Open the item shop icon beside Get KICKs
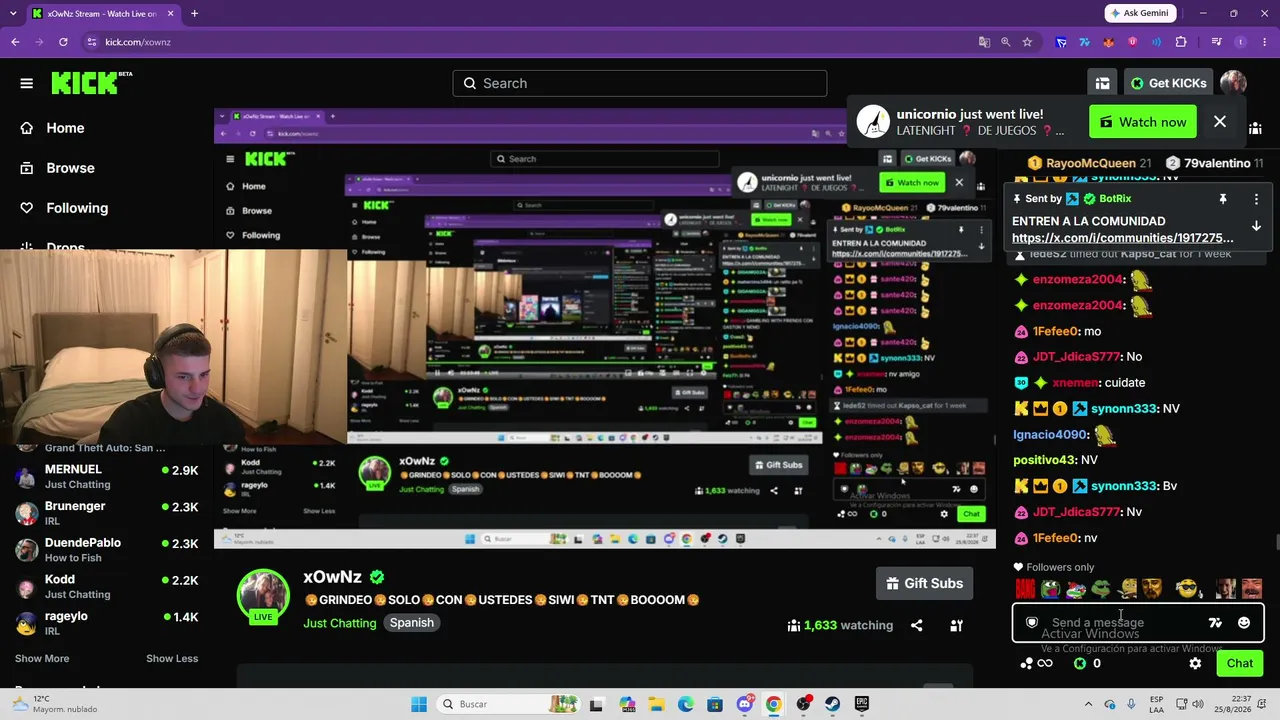Viewport: 1280px width, 720px height. [1102, 83]
